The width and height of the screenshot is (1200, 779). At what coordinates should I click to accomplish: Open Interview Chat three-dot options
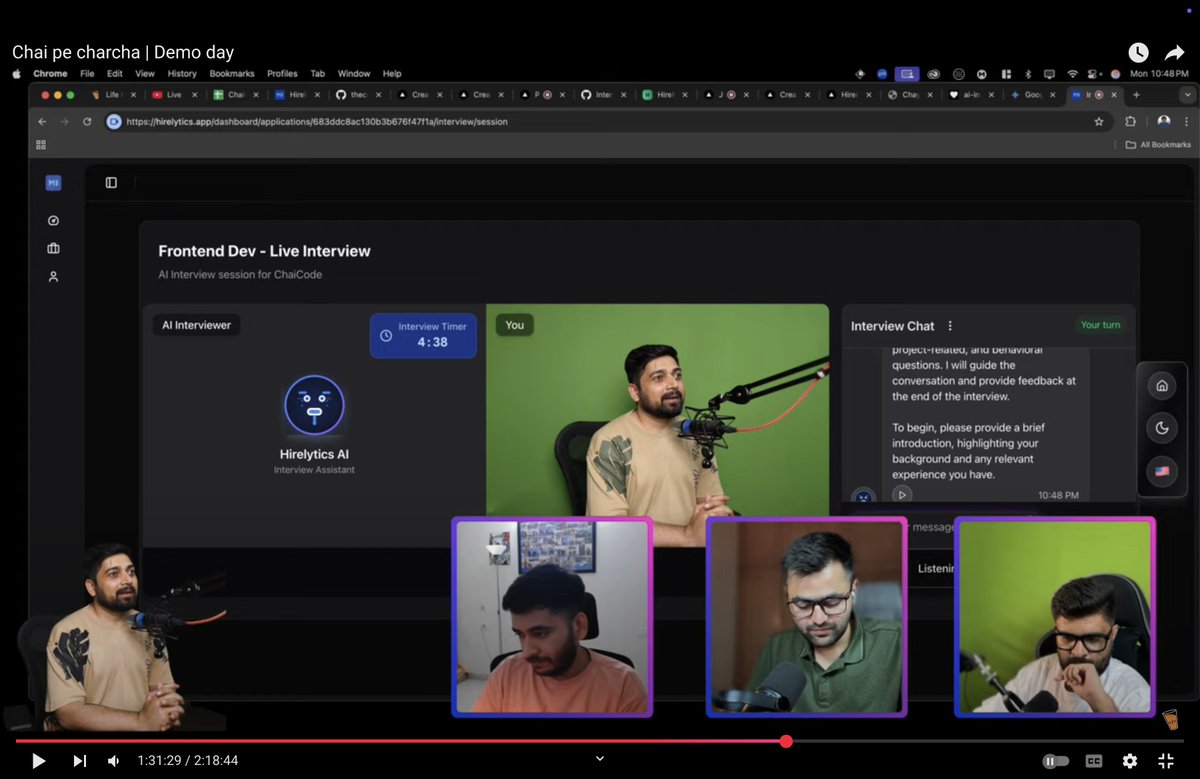point(950,326)
